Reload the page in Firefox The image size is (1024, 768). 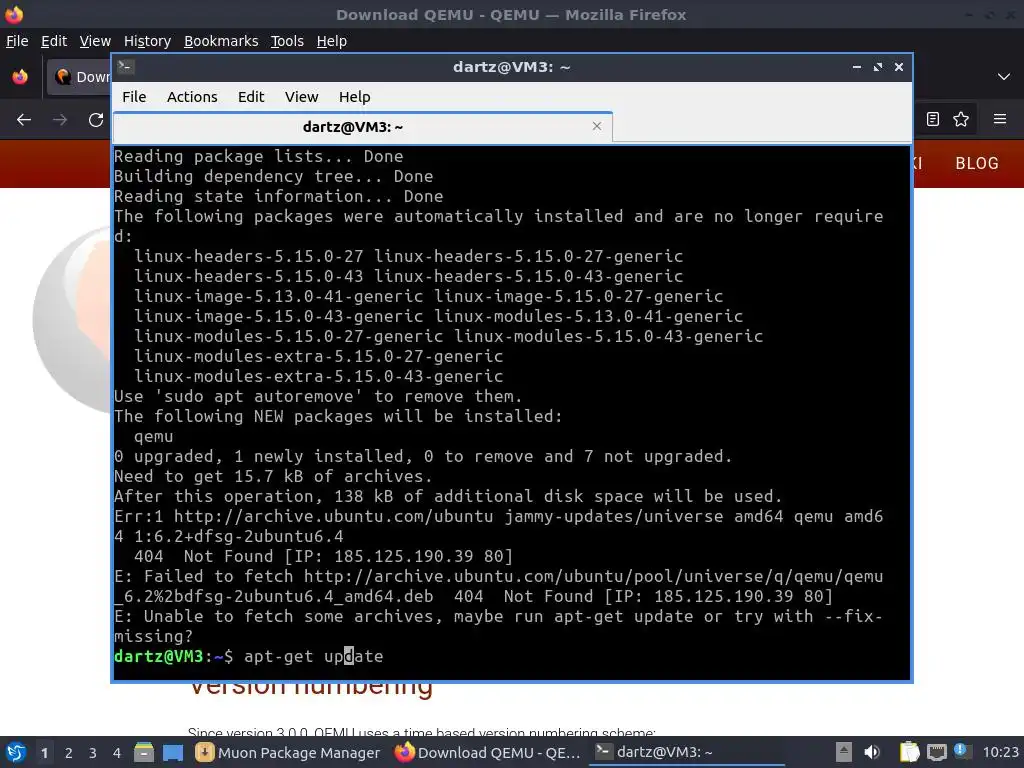[x=96, y=120]
